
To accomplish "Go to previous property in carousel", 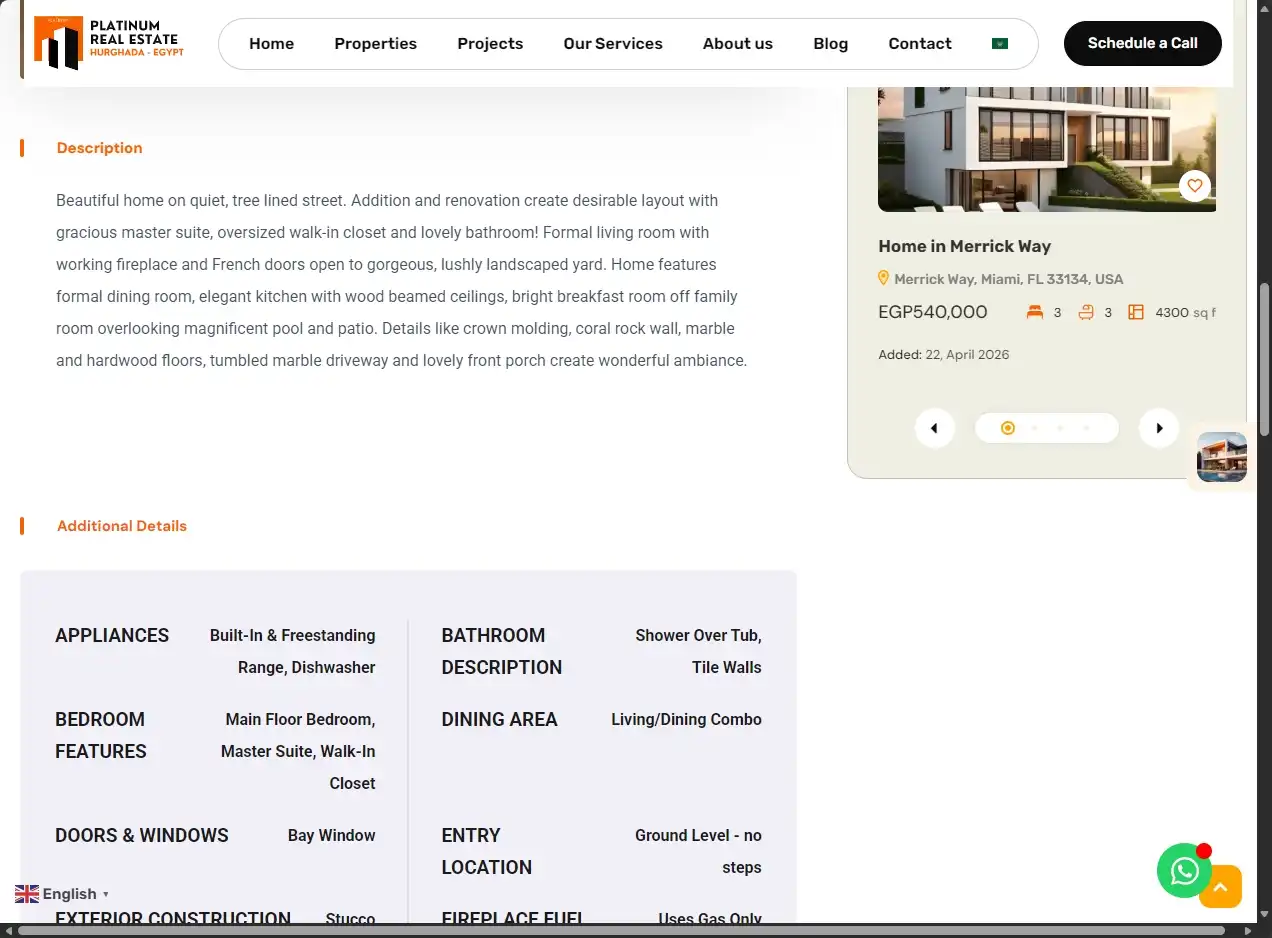I will pyautogui.click(x=934, y=428).
